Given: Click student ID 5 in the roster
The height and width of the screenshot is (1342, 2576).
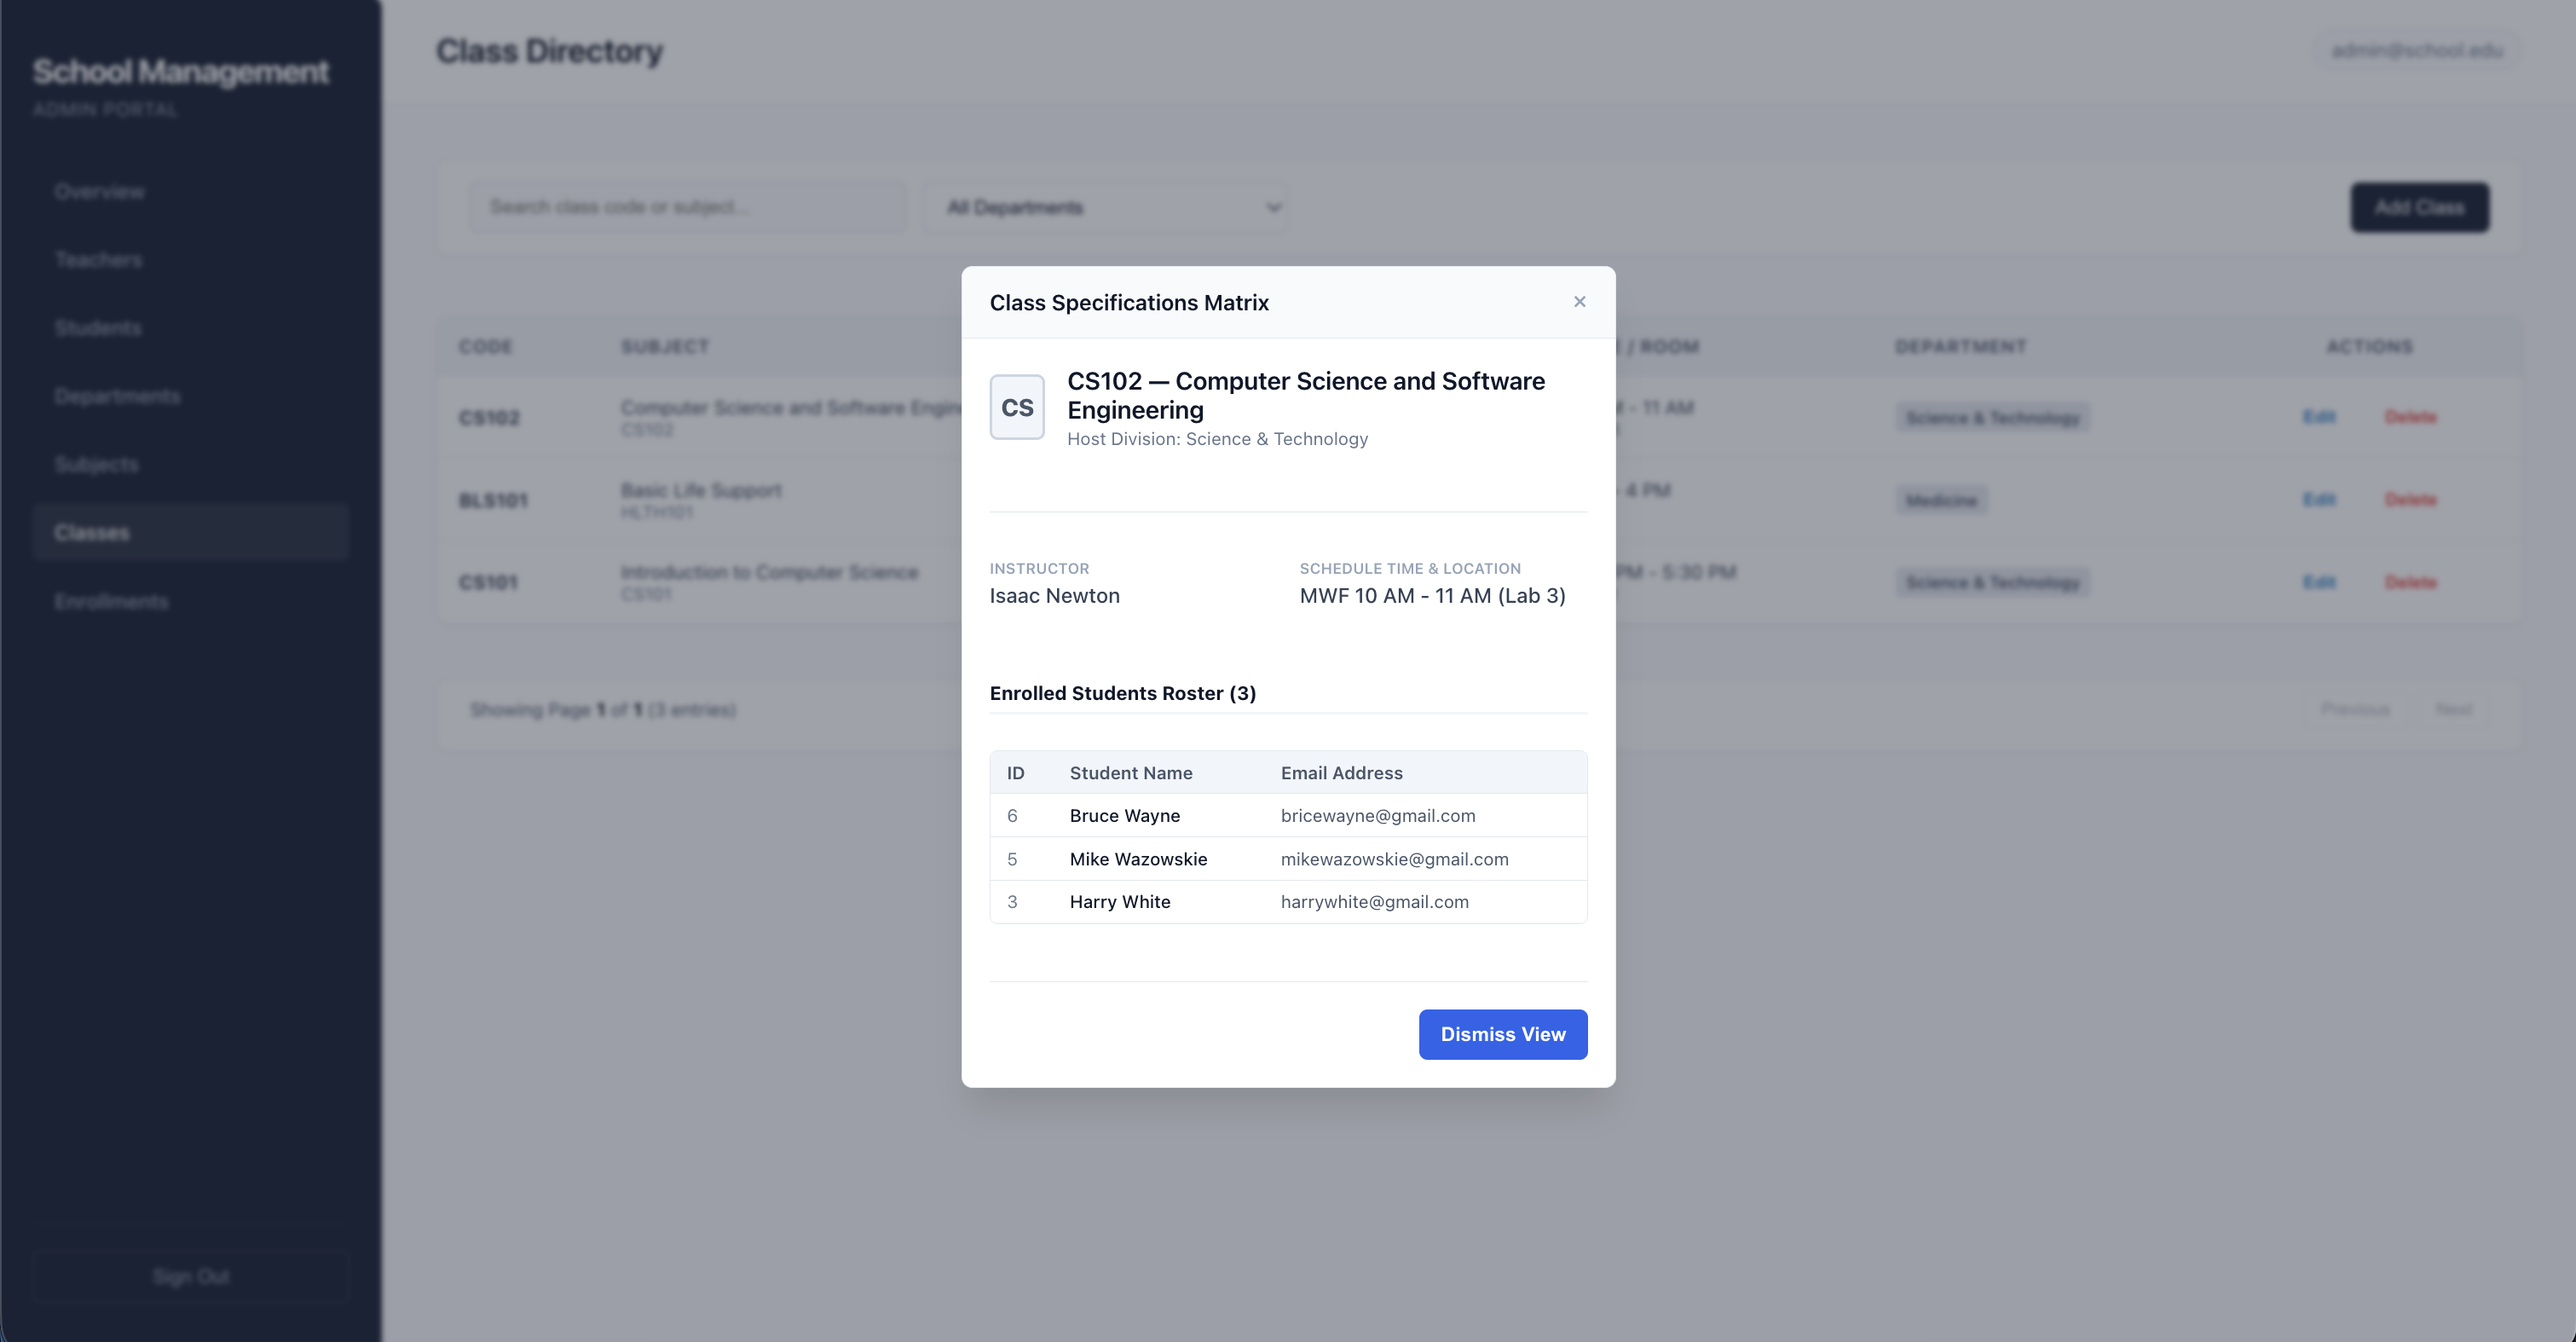Looking at the screenshot, I should click(1012, 859).
